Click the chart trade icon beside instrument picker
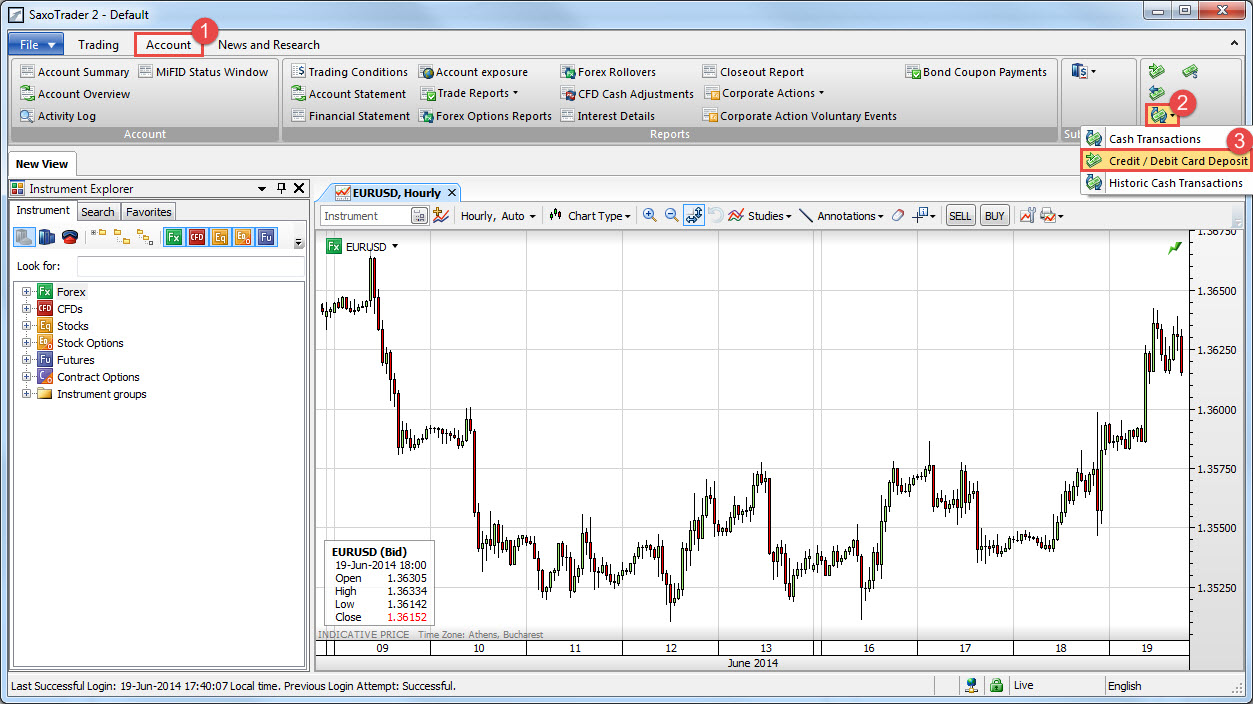The height and width of the screenshot is (704, 1253). click(440, 215)
